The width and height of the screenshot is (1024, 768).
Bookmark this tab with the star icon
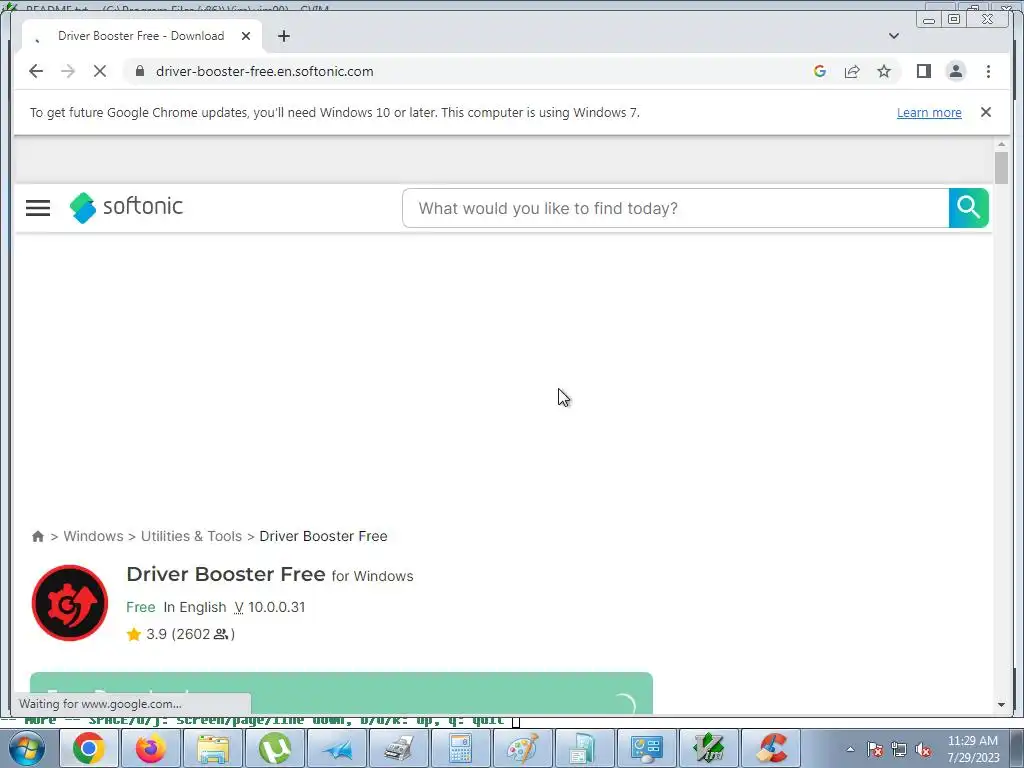pos(884,71)
